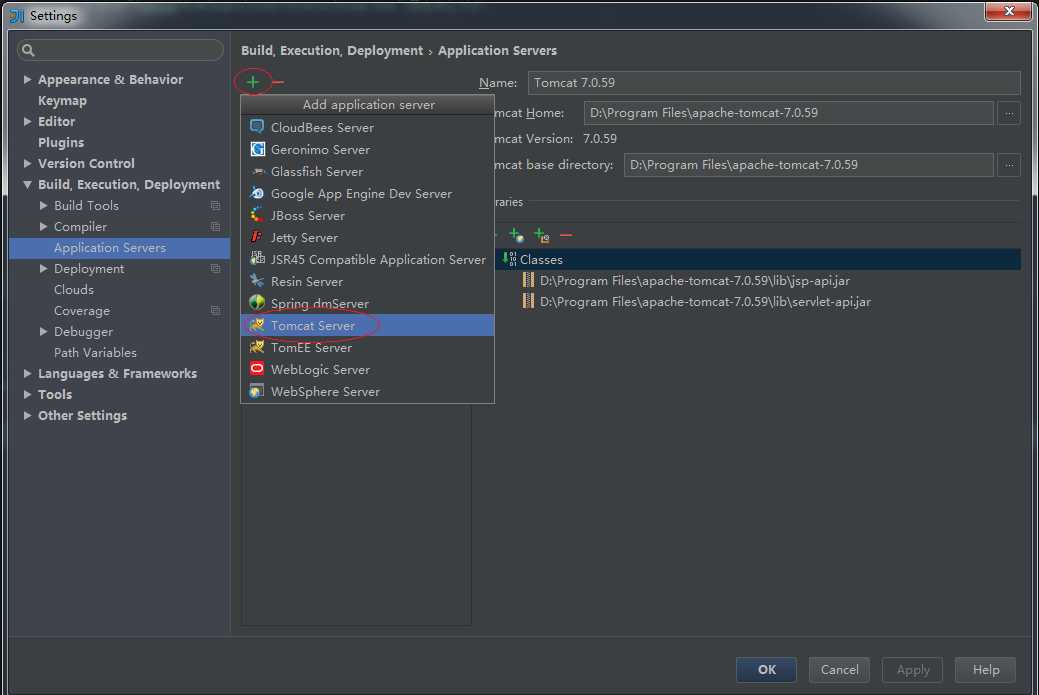The width and height of the screenshot is (1039, 695).
Task: Click the jsp-api.jar archive icon
Action: click(x=528, y=280)
